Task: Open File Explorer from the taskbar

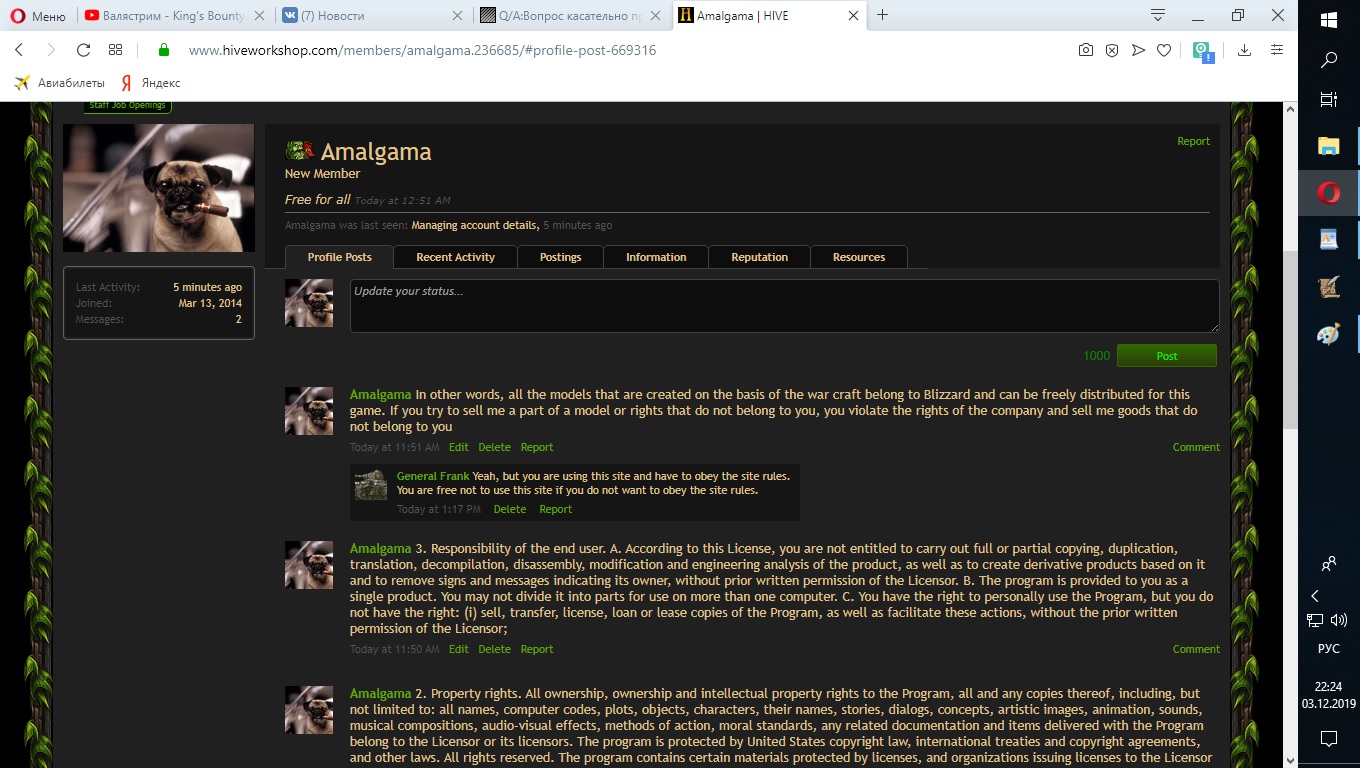Action: click(1329, 147)
